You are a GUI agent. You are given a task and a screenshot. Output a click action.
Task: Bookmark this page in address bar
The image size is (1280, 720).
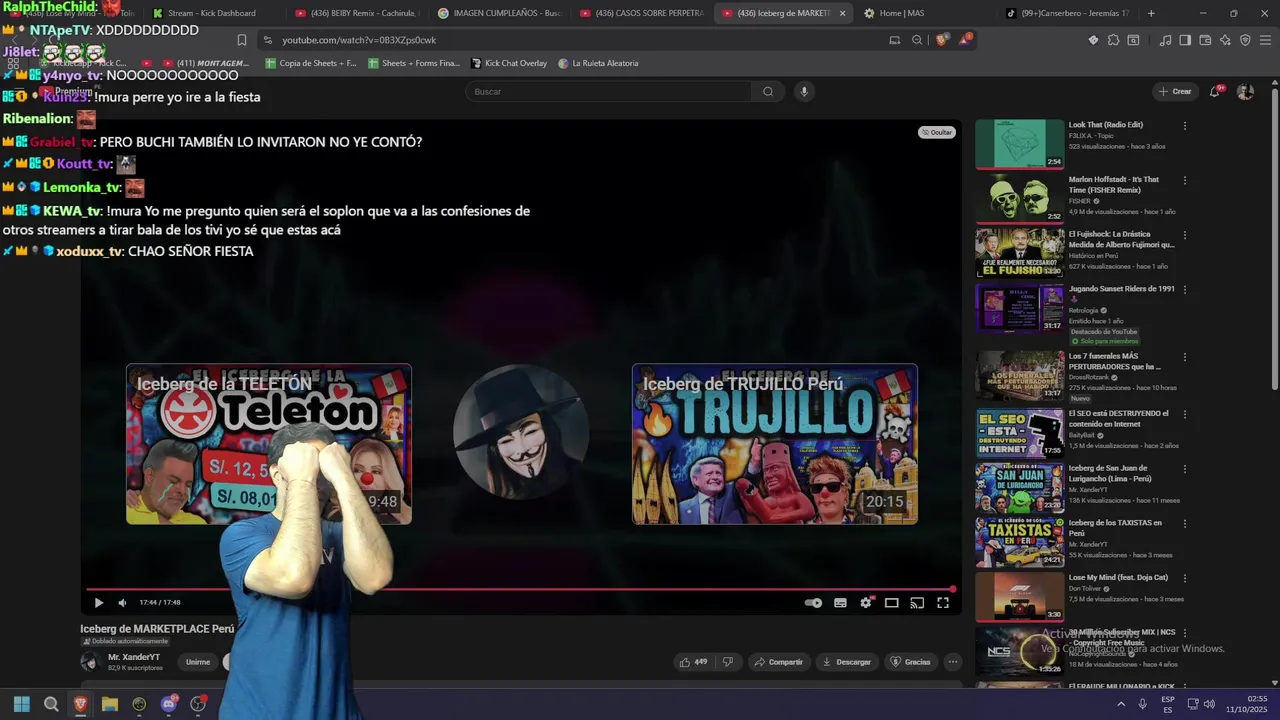[x=241, y=40]
